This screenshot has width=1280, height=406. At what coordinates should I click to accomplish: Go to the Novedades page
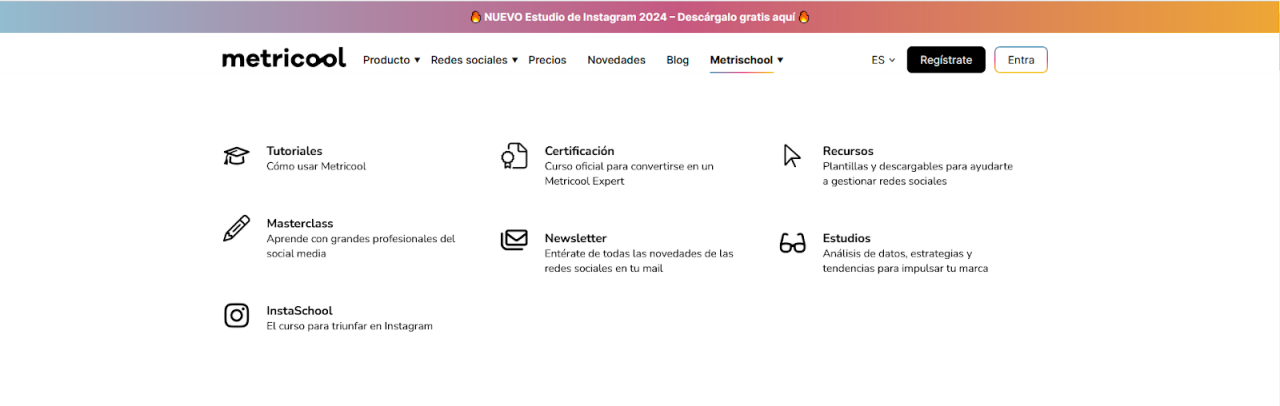pyautogui.click(x=616, y=60)
